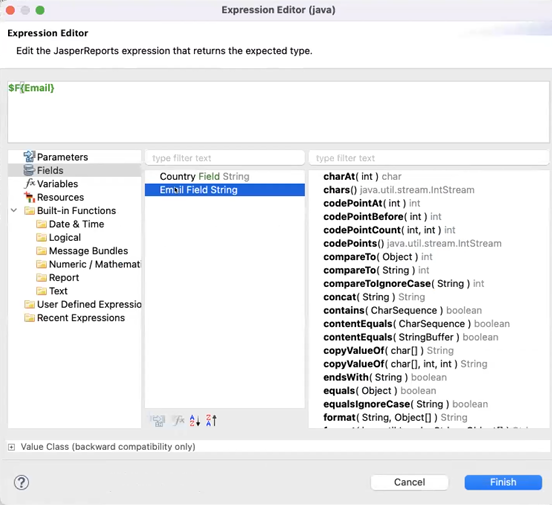552x505 pixels.
Task: Toggle the fx variables filter icon
Action: [x=178, y=420]
